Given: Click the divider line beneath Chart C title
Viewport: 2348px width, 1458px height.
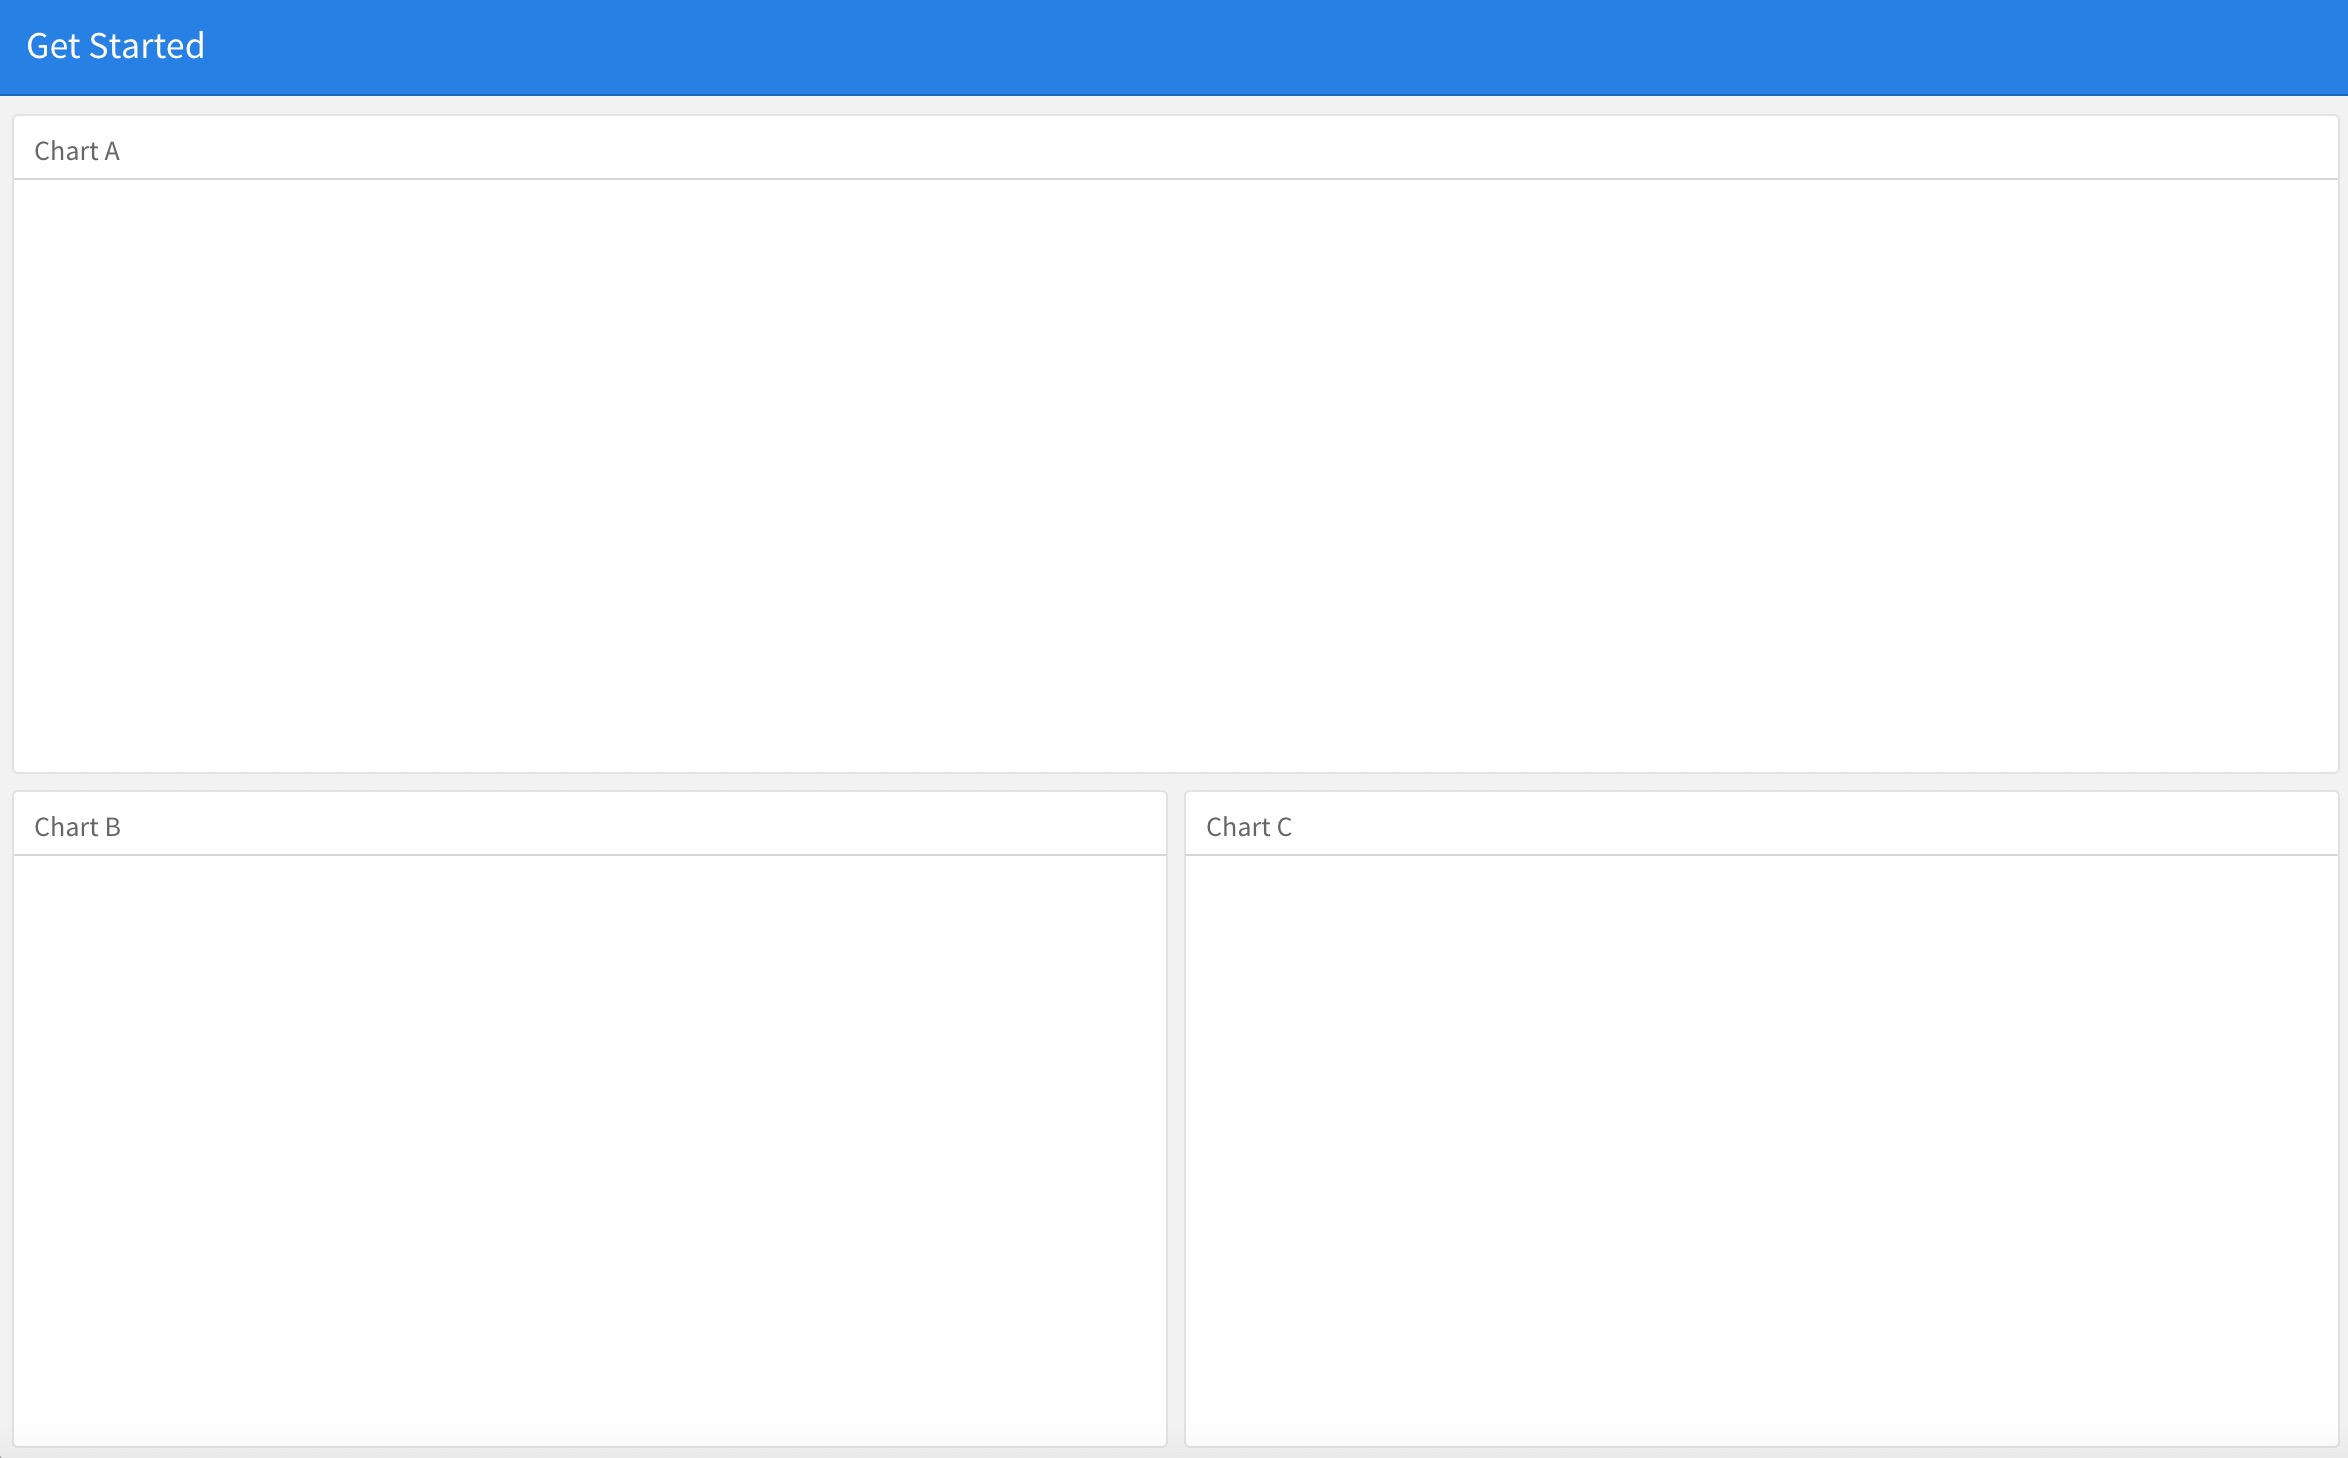Looking at the screenshot, I should 1760,855.
